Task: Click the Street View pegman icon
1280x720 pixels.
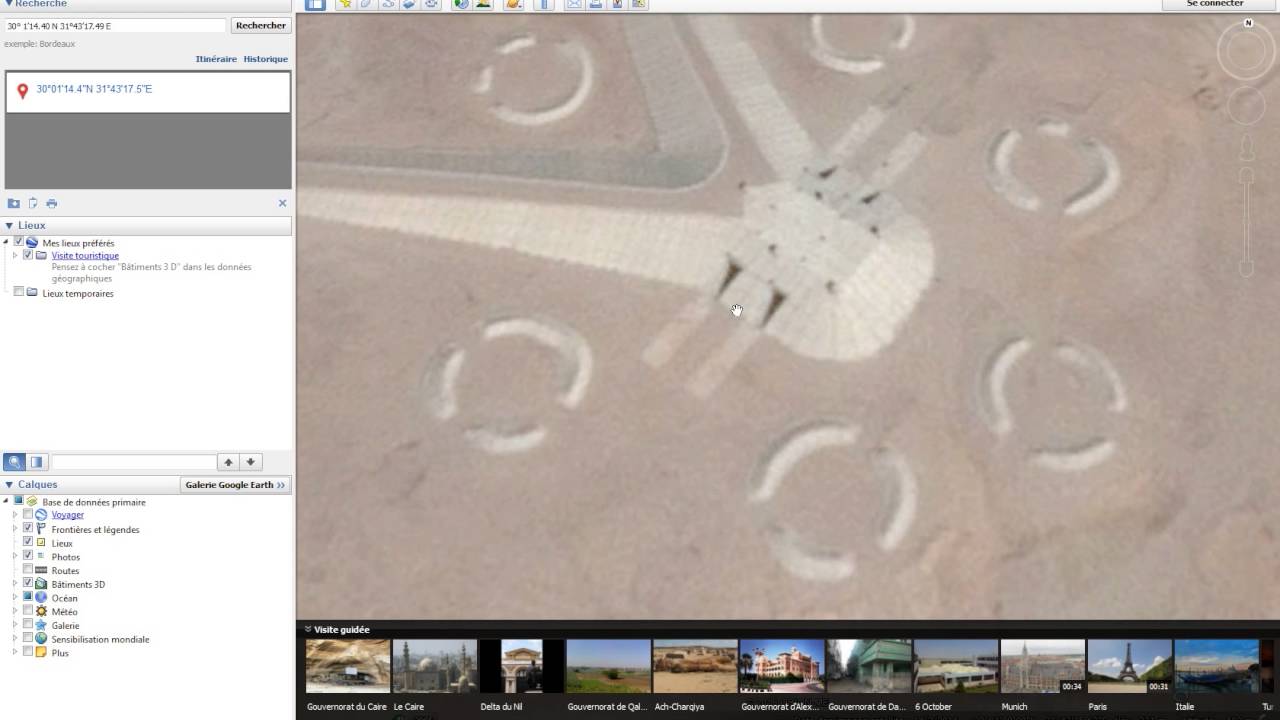Action: 1247,149
